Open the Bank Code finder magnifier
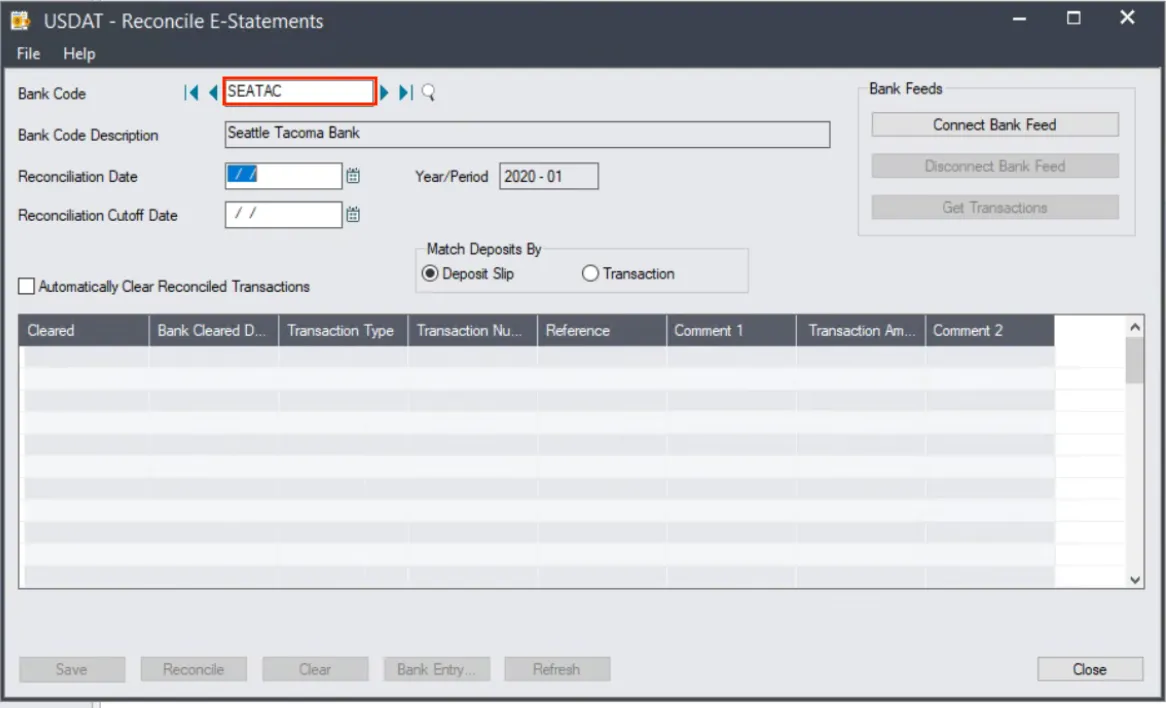The image size is (1166, 708). click(428, 92)
